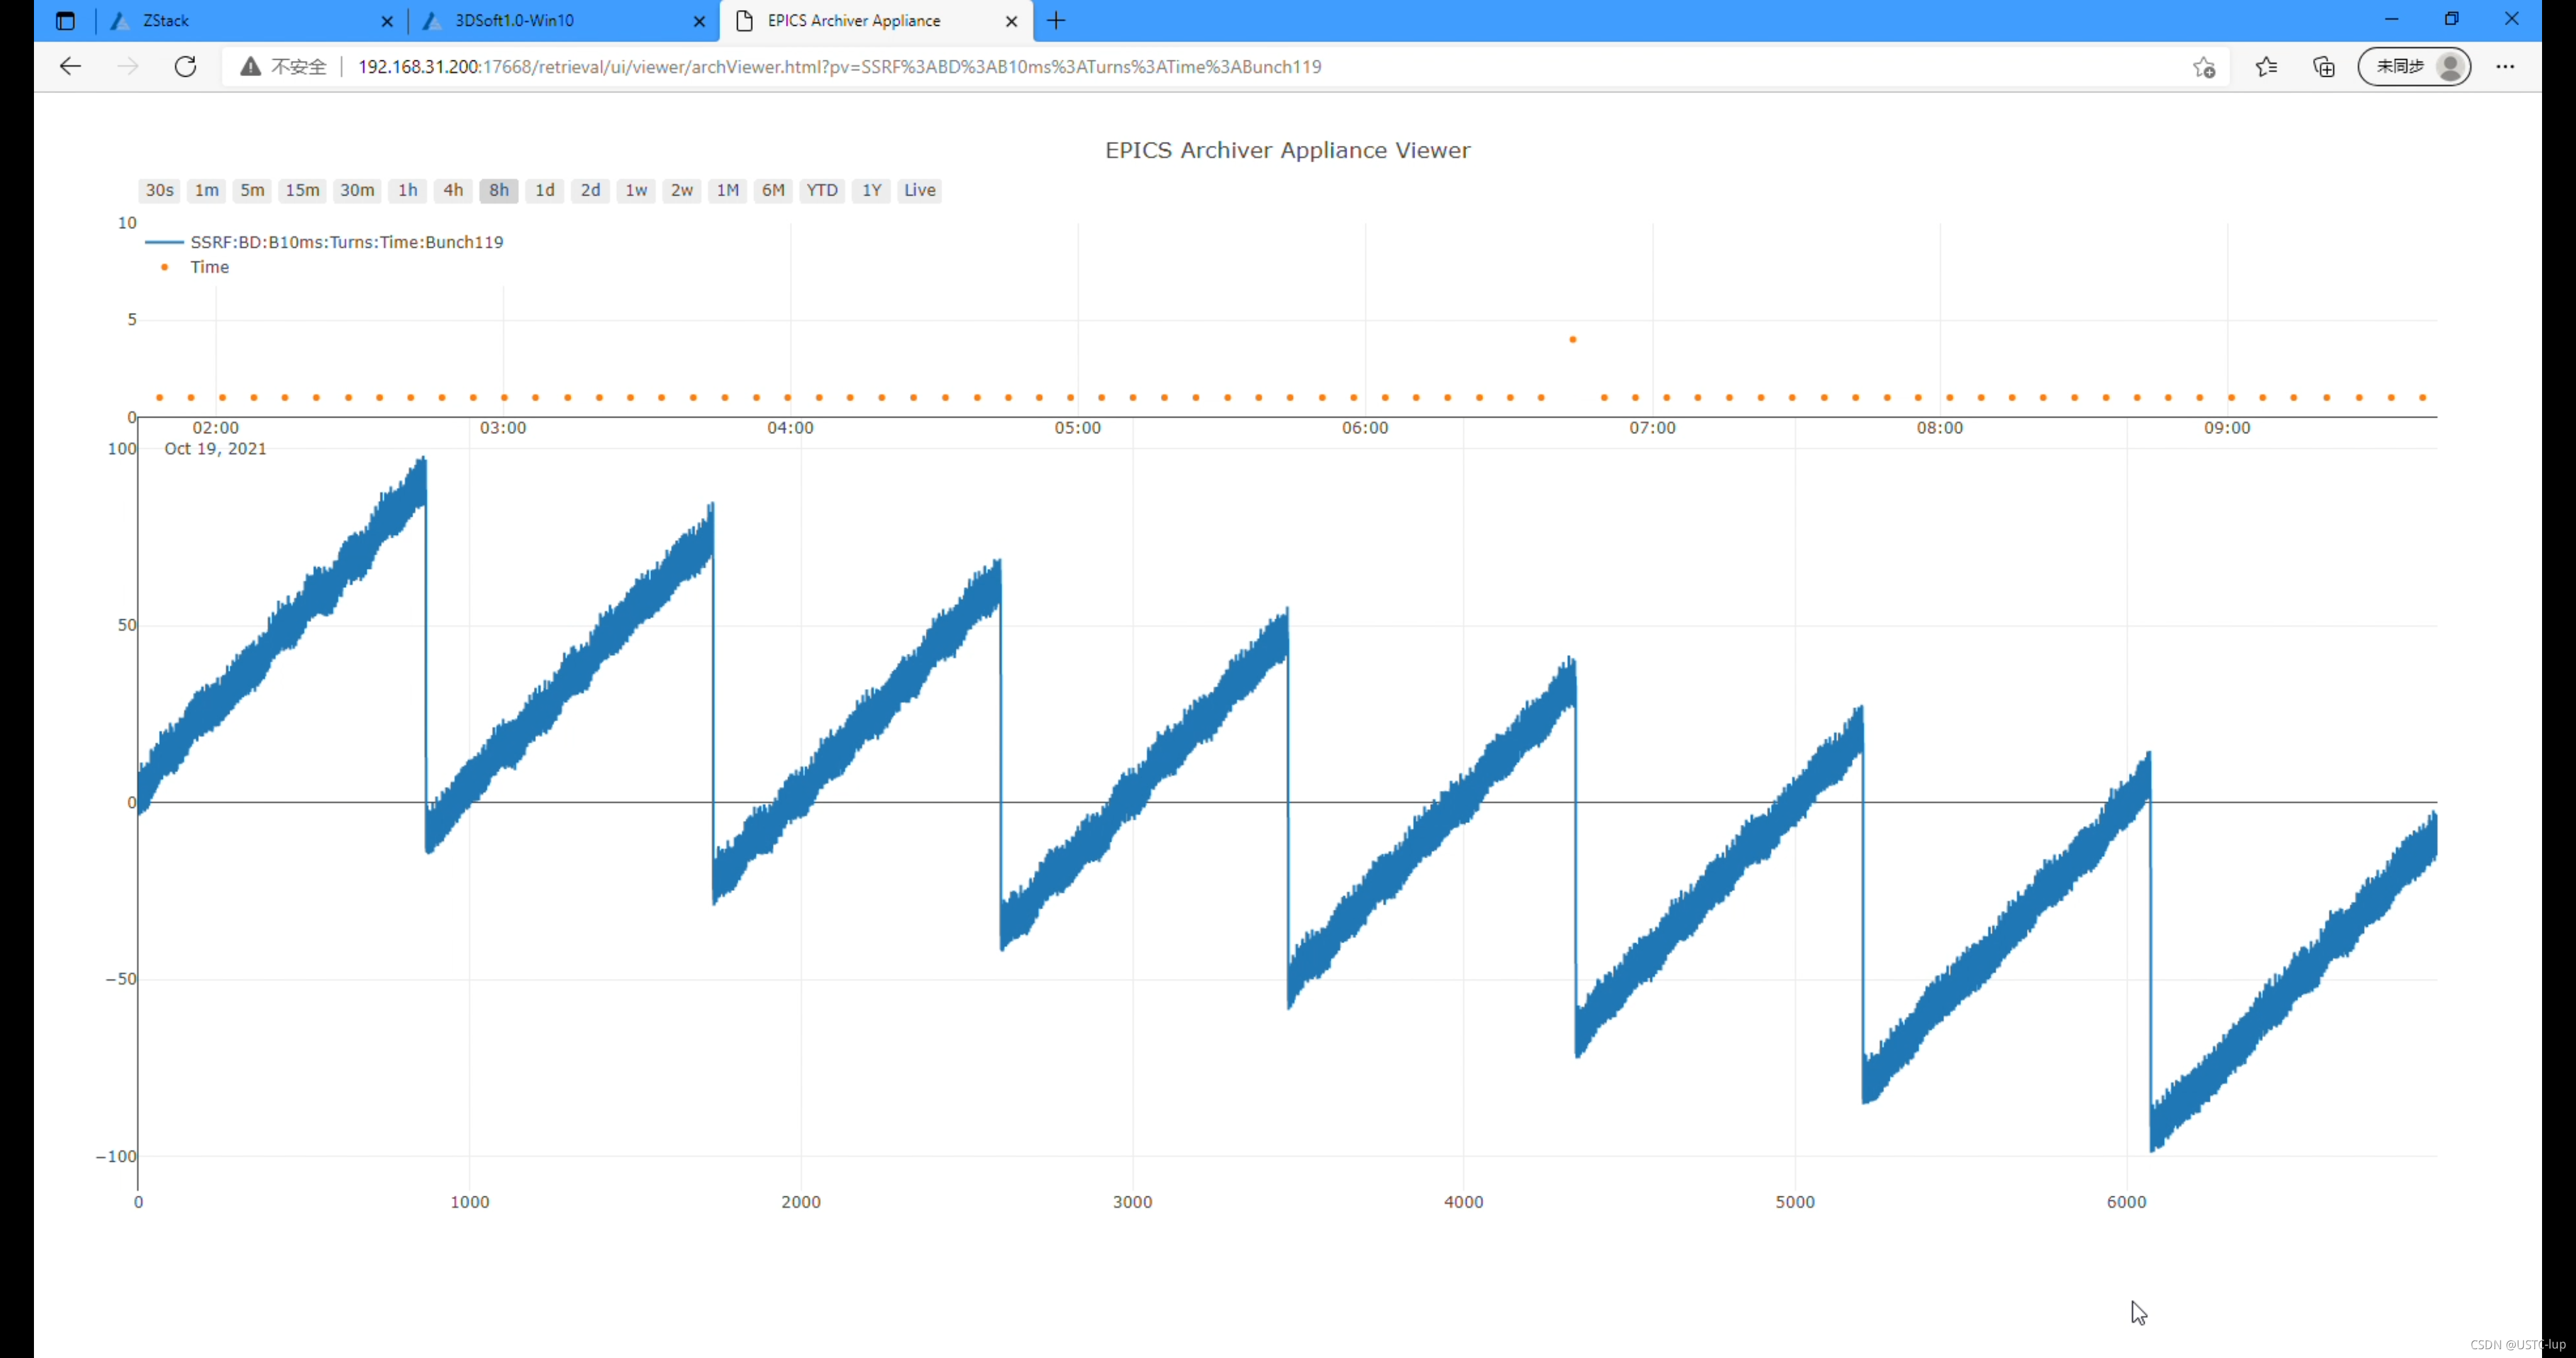Click the browser back arrow

click(70, 67)
